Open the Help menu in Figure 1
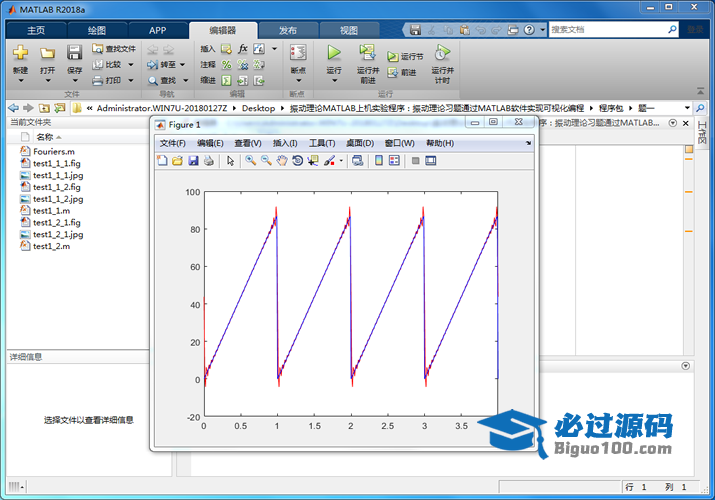 [x=440, y=143]
